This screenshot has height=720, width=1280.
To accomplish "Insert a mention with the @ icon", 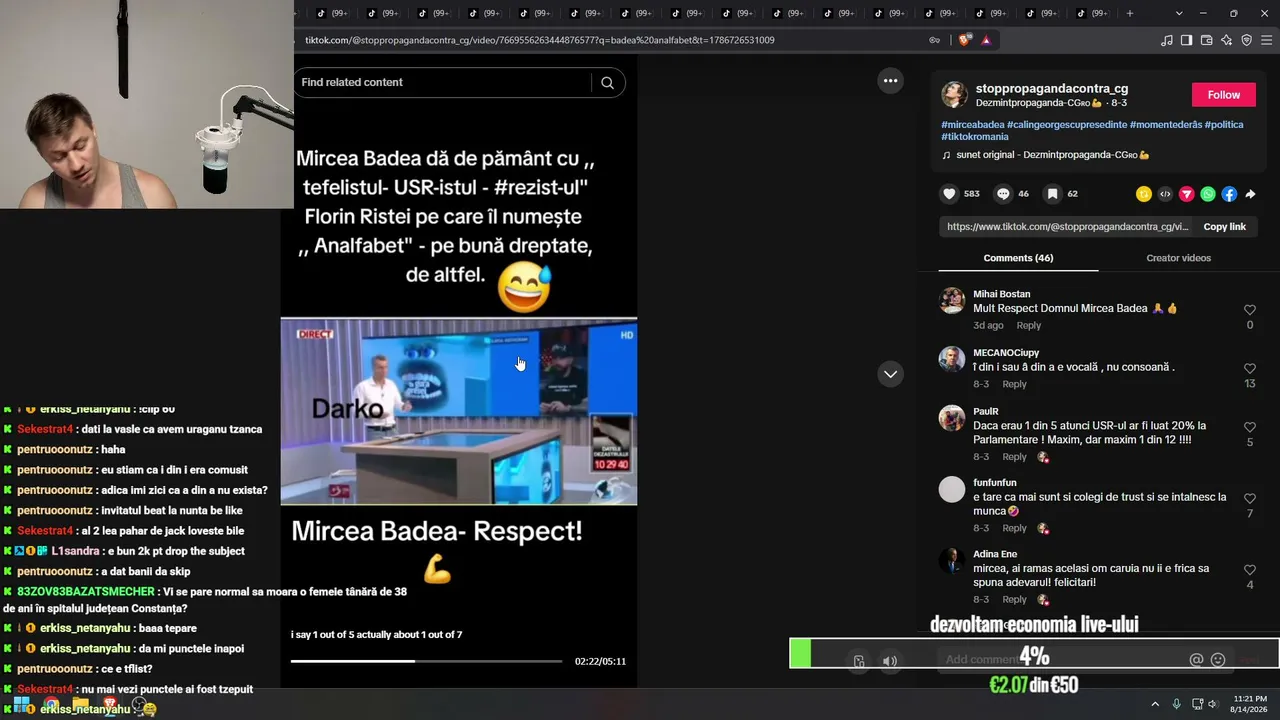I will point(1196,660).
